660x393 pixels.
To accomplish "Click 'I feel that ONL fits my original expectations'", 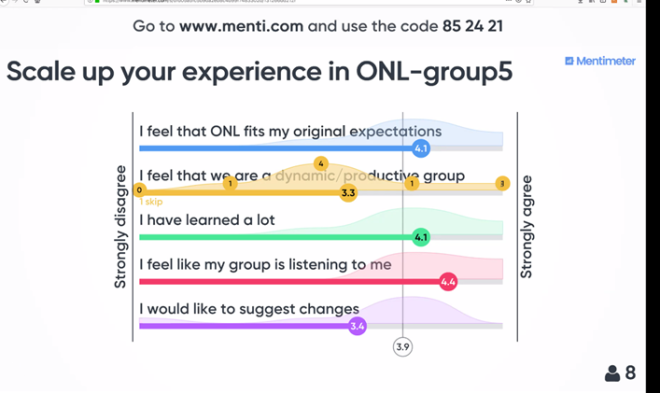I will click(290, 131).
